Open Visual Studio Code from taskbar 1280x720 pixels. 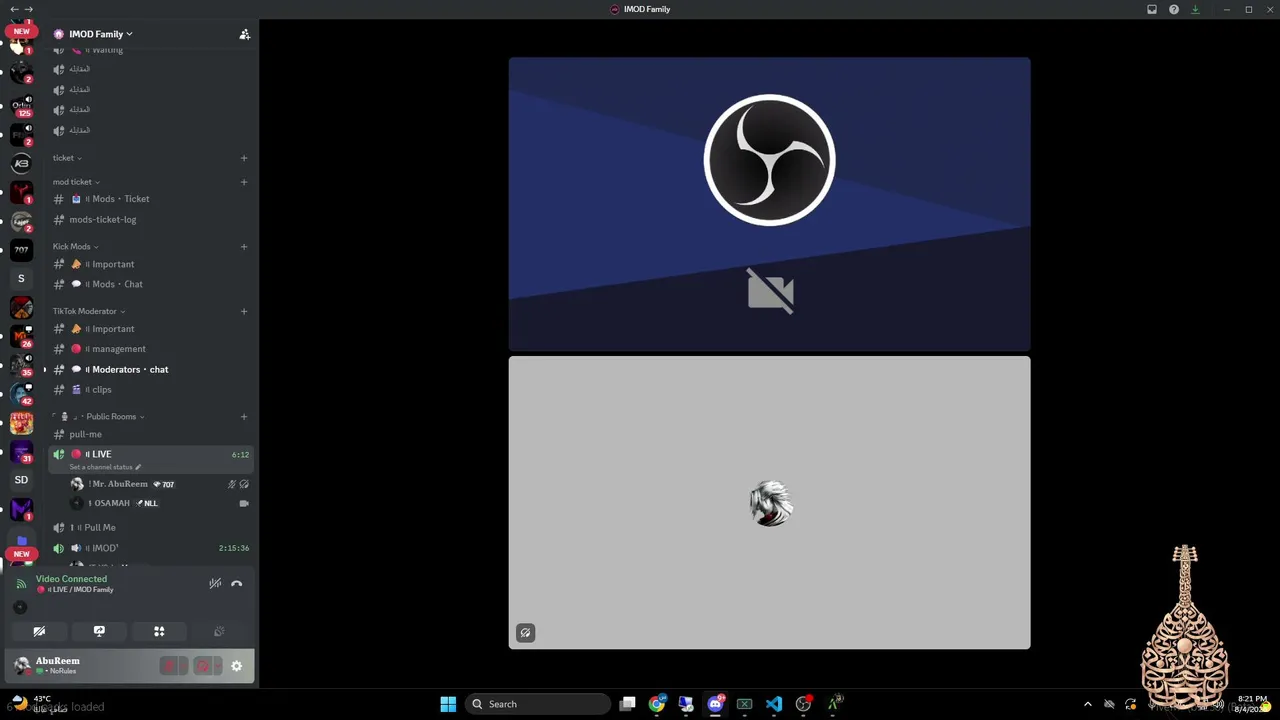point(774,704)
